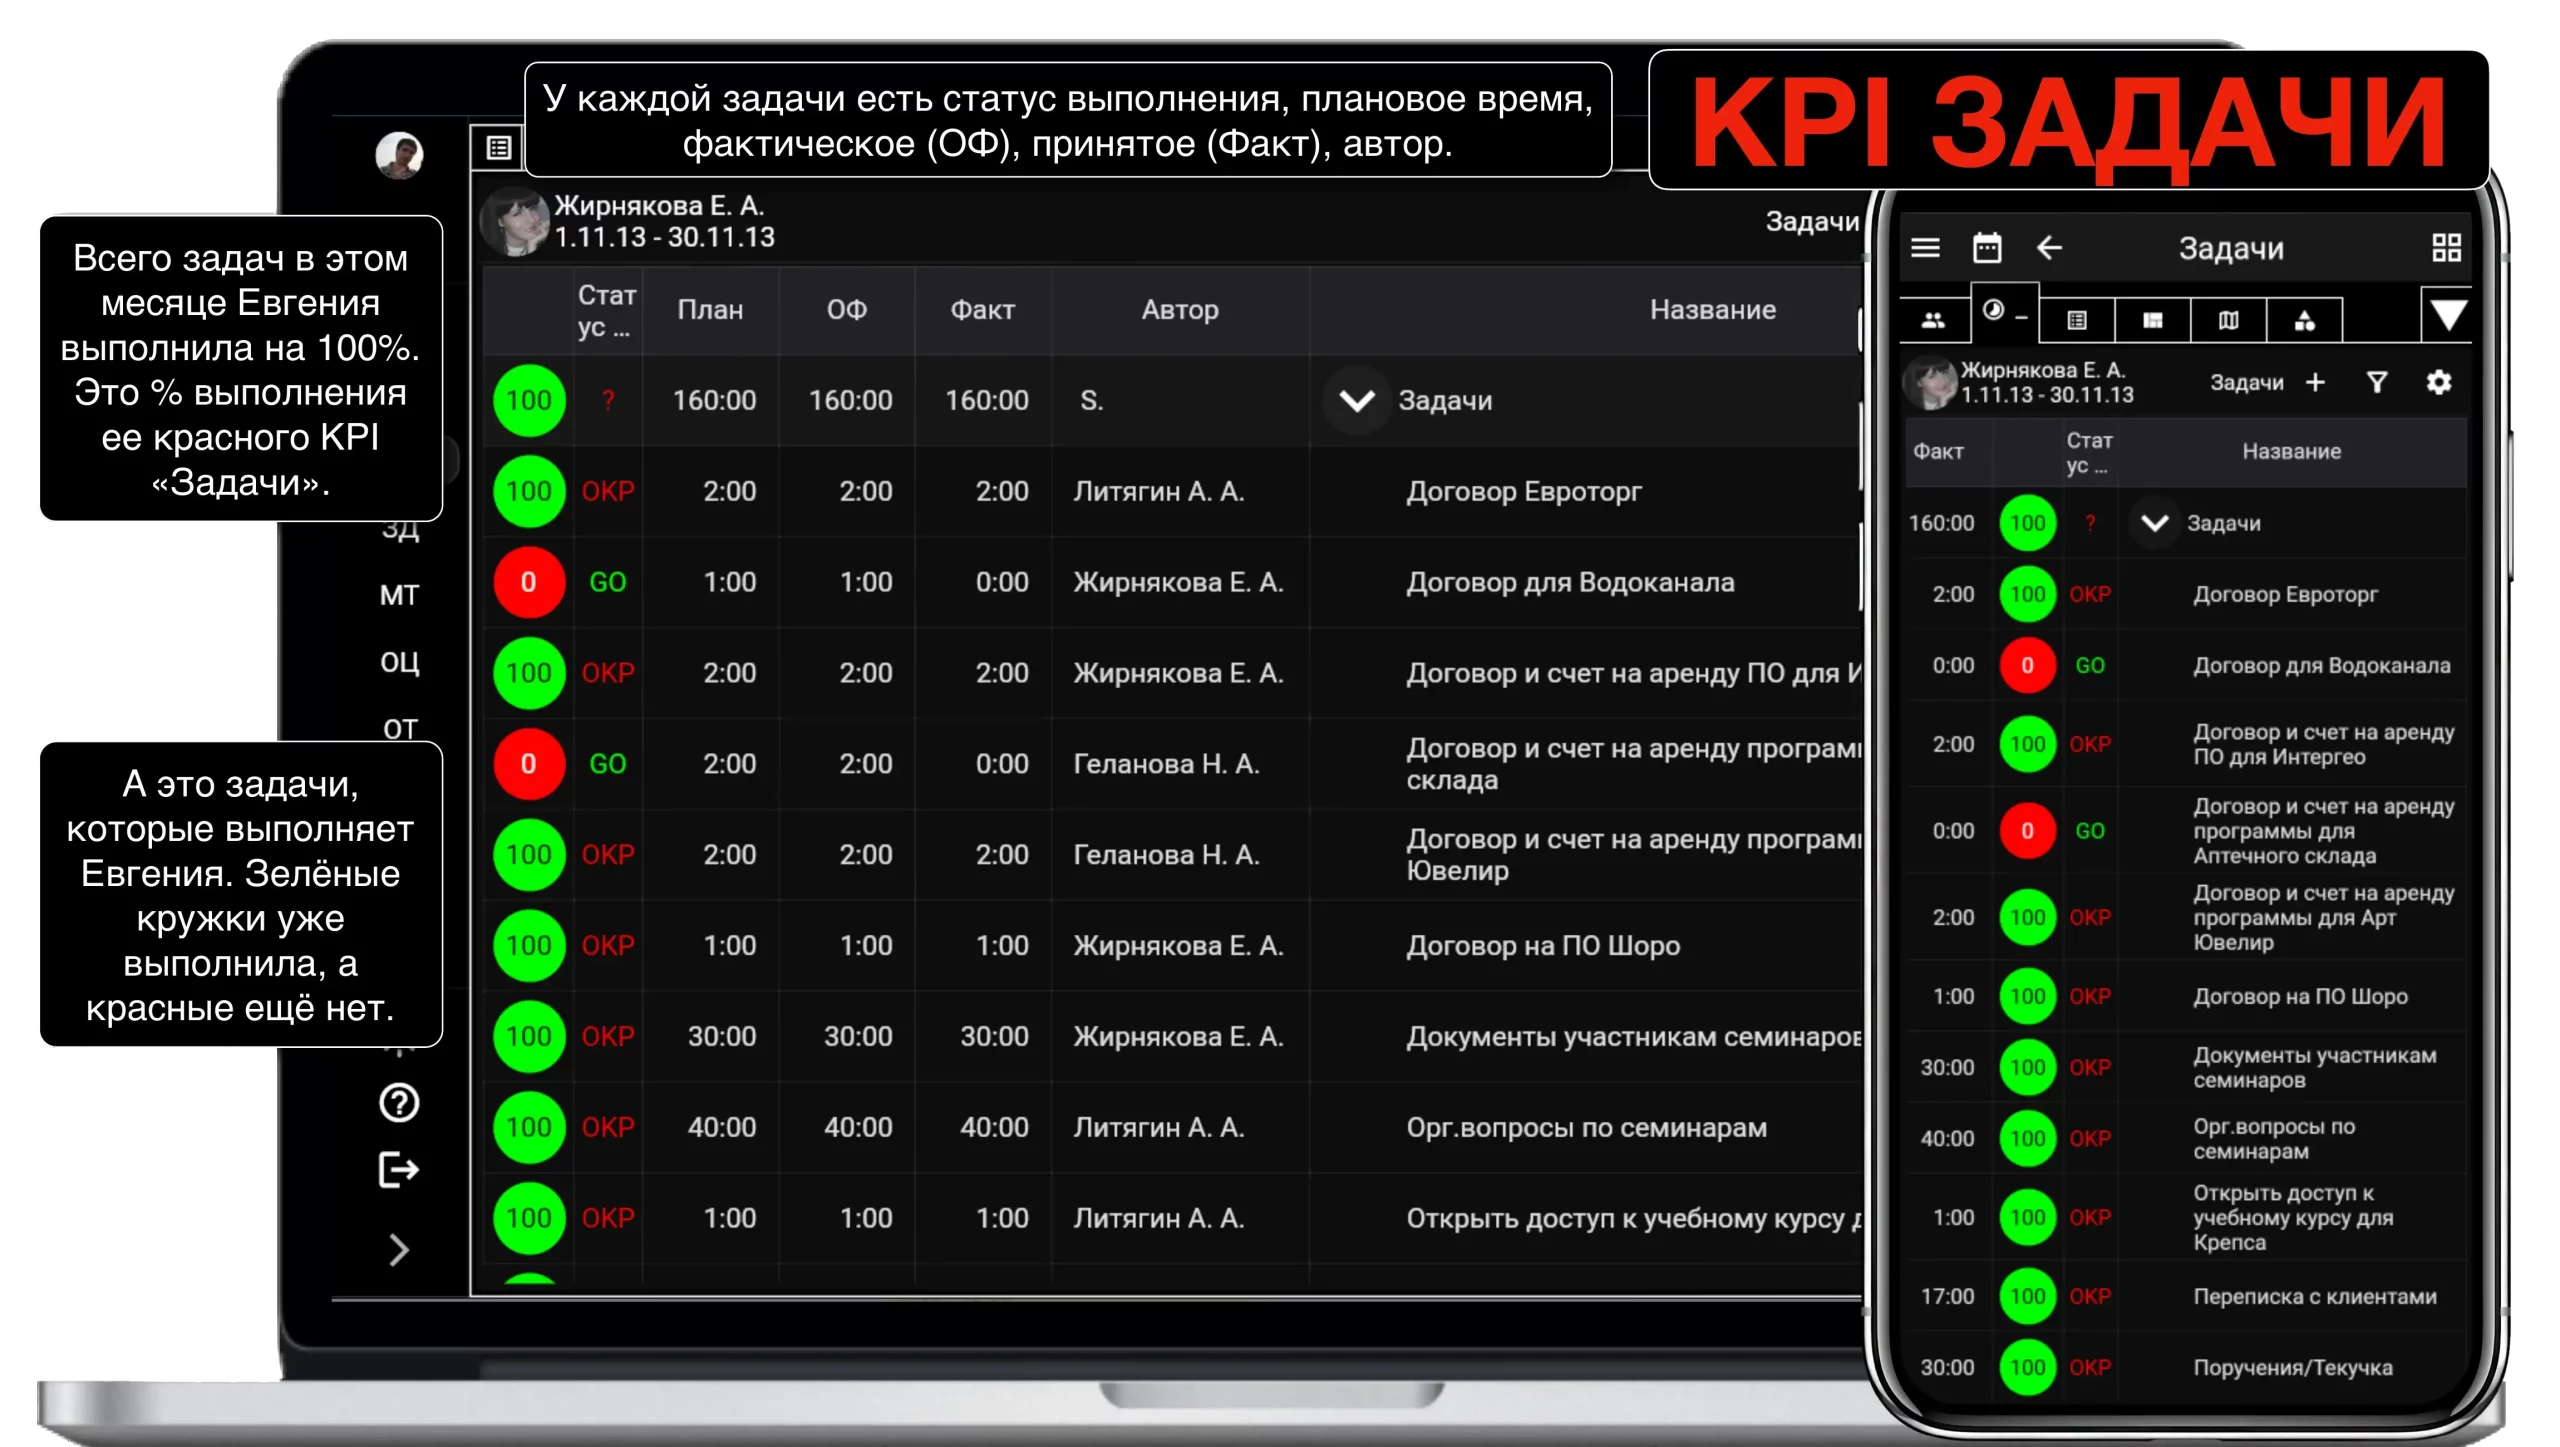
Task: Click date range 1.11.13 - 30.11.13 on laptop
Action: [664, 237]
